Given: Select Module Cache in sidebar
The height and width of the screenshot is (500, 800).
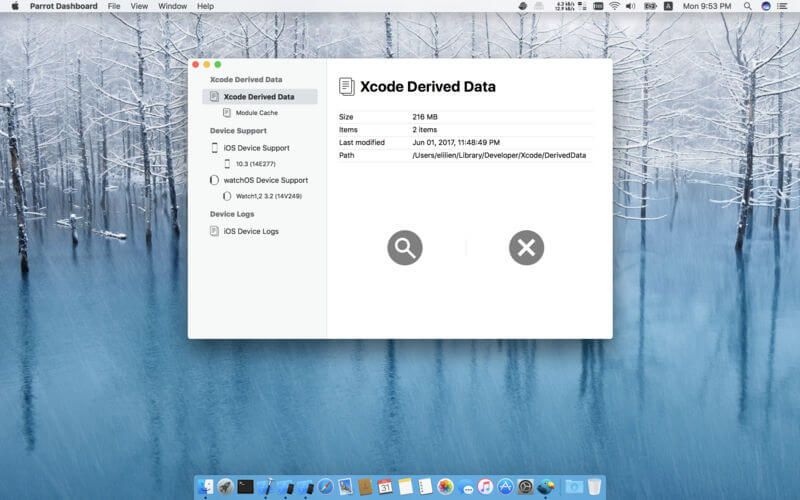Looking at the screenshot, I should click(x=257, y=113).
